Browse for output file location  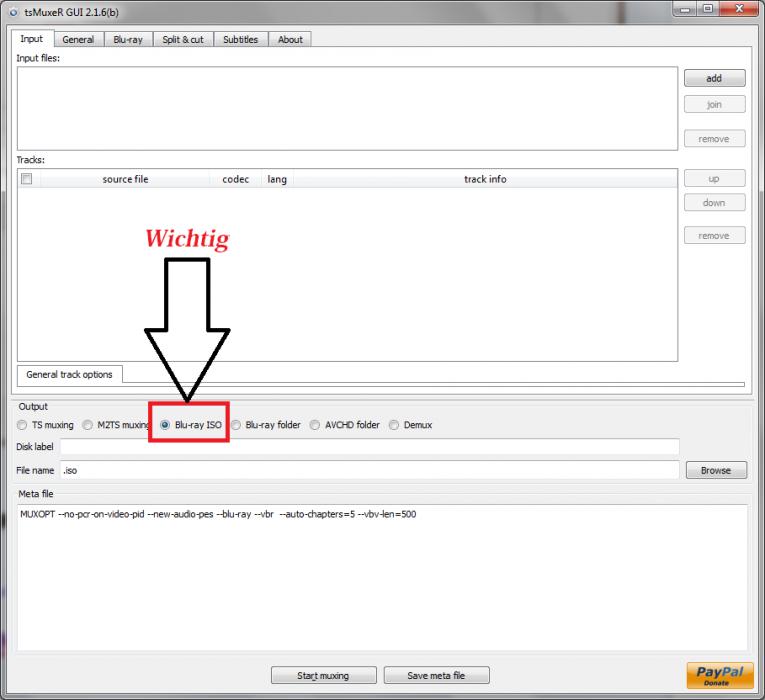[715, 470]
